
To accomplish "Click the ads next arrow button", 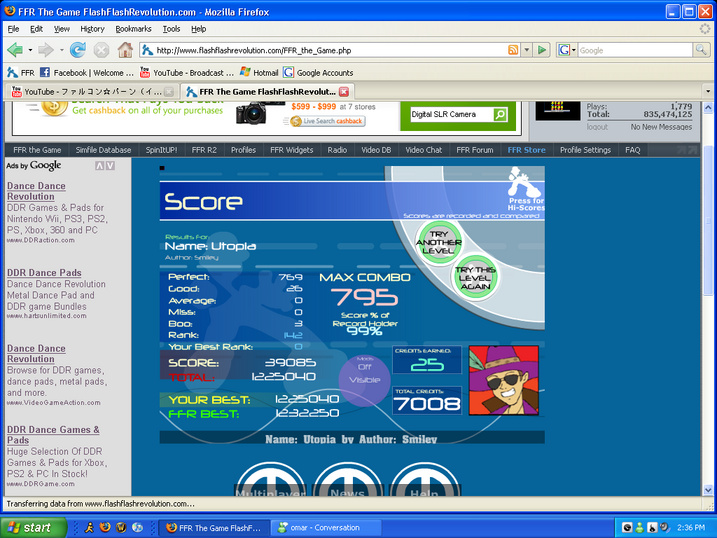I will (110, 166).
